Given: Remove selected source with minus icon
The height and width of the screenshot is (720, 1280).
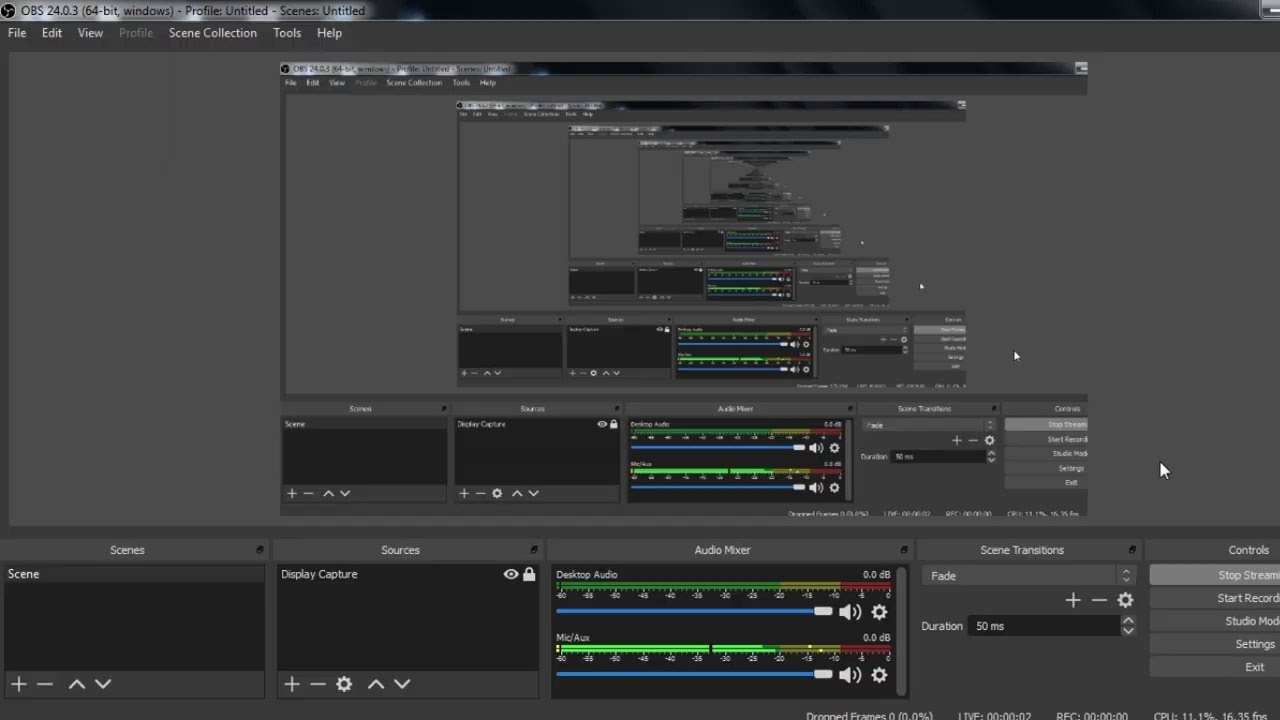Looking at the screenshot, I should coord(317,684).
